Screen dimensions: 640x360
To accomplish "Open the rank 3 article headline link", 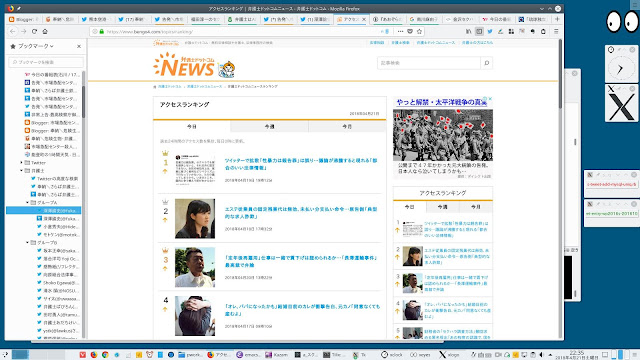I will (301, 261).
